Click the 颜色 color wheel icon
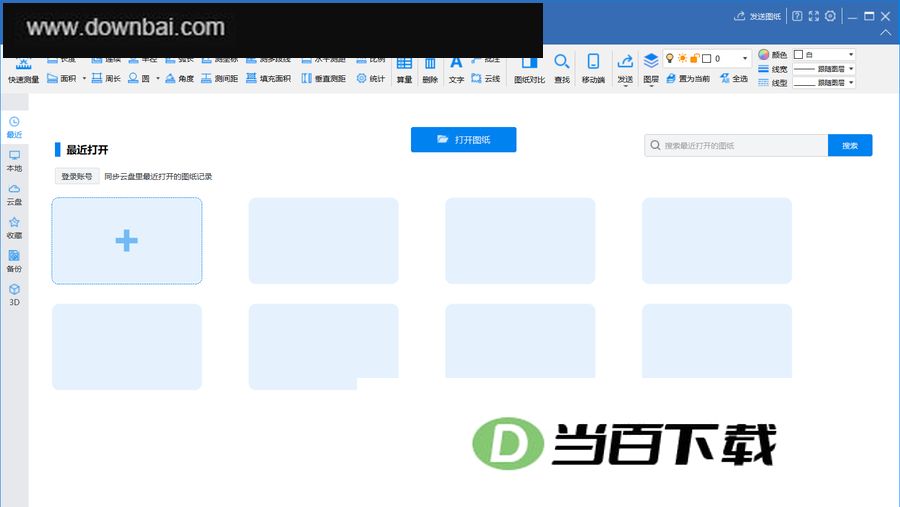 point(763,55)
